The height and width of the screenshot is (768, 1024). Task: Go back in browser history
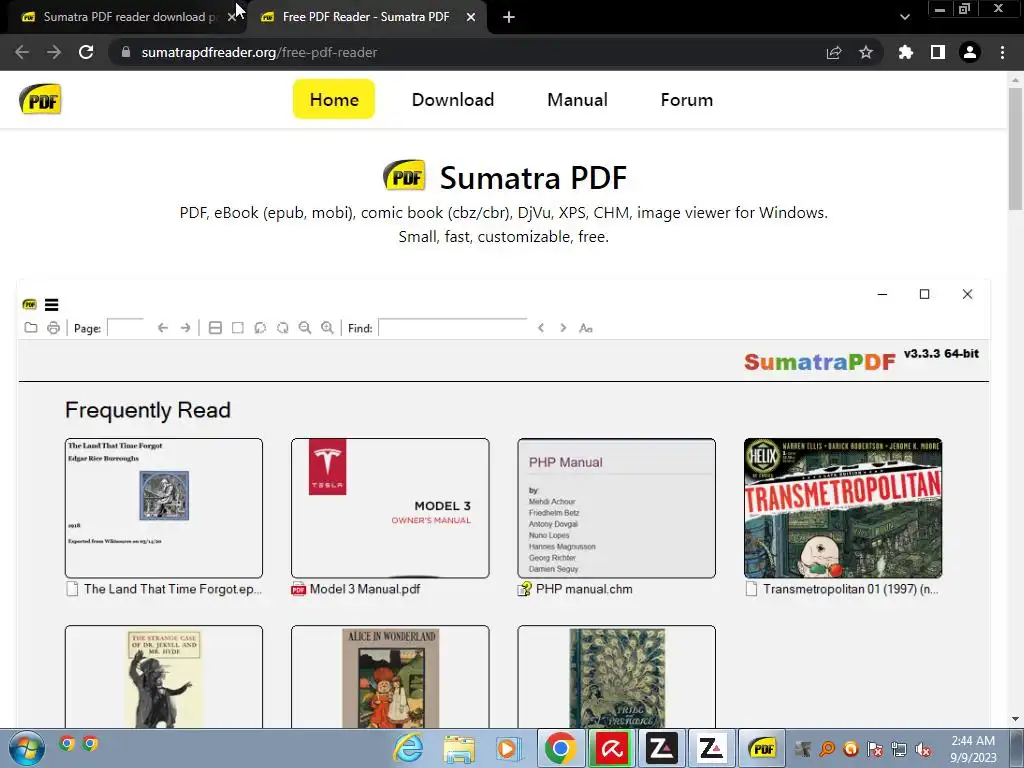(22, 52)
